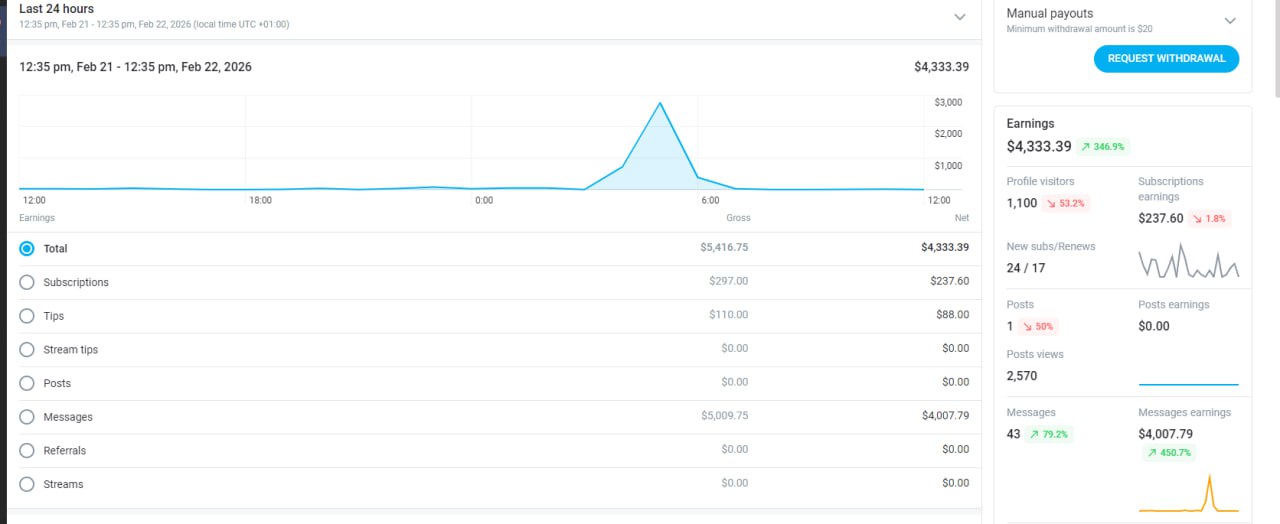Click the Posts earnings $0.00 value

pos(1154,326)
